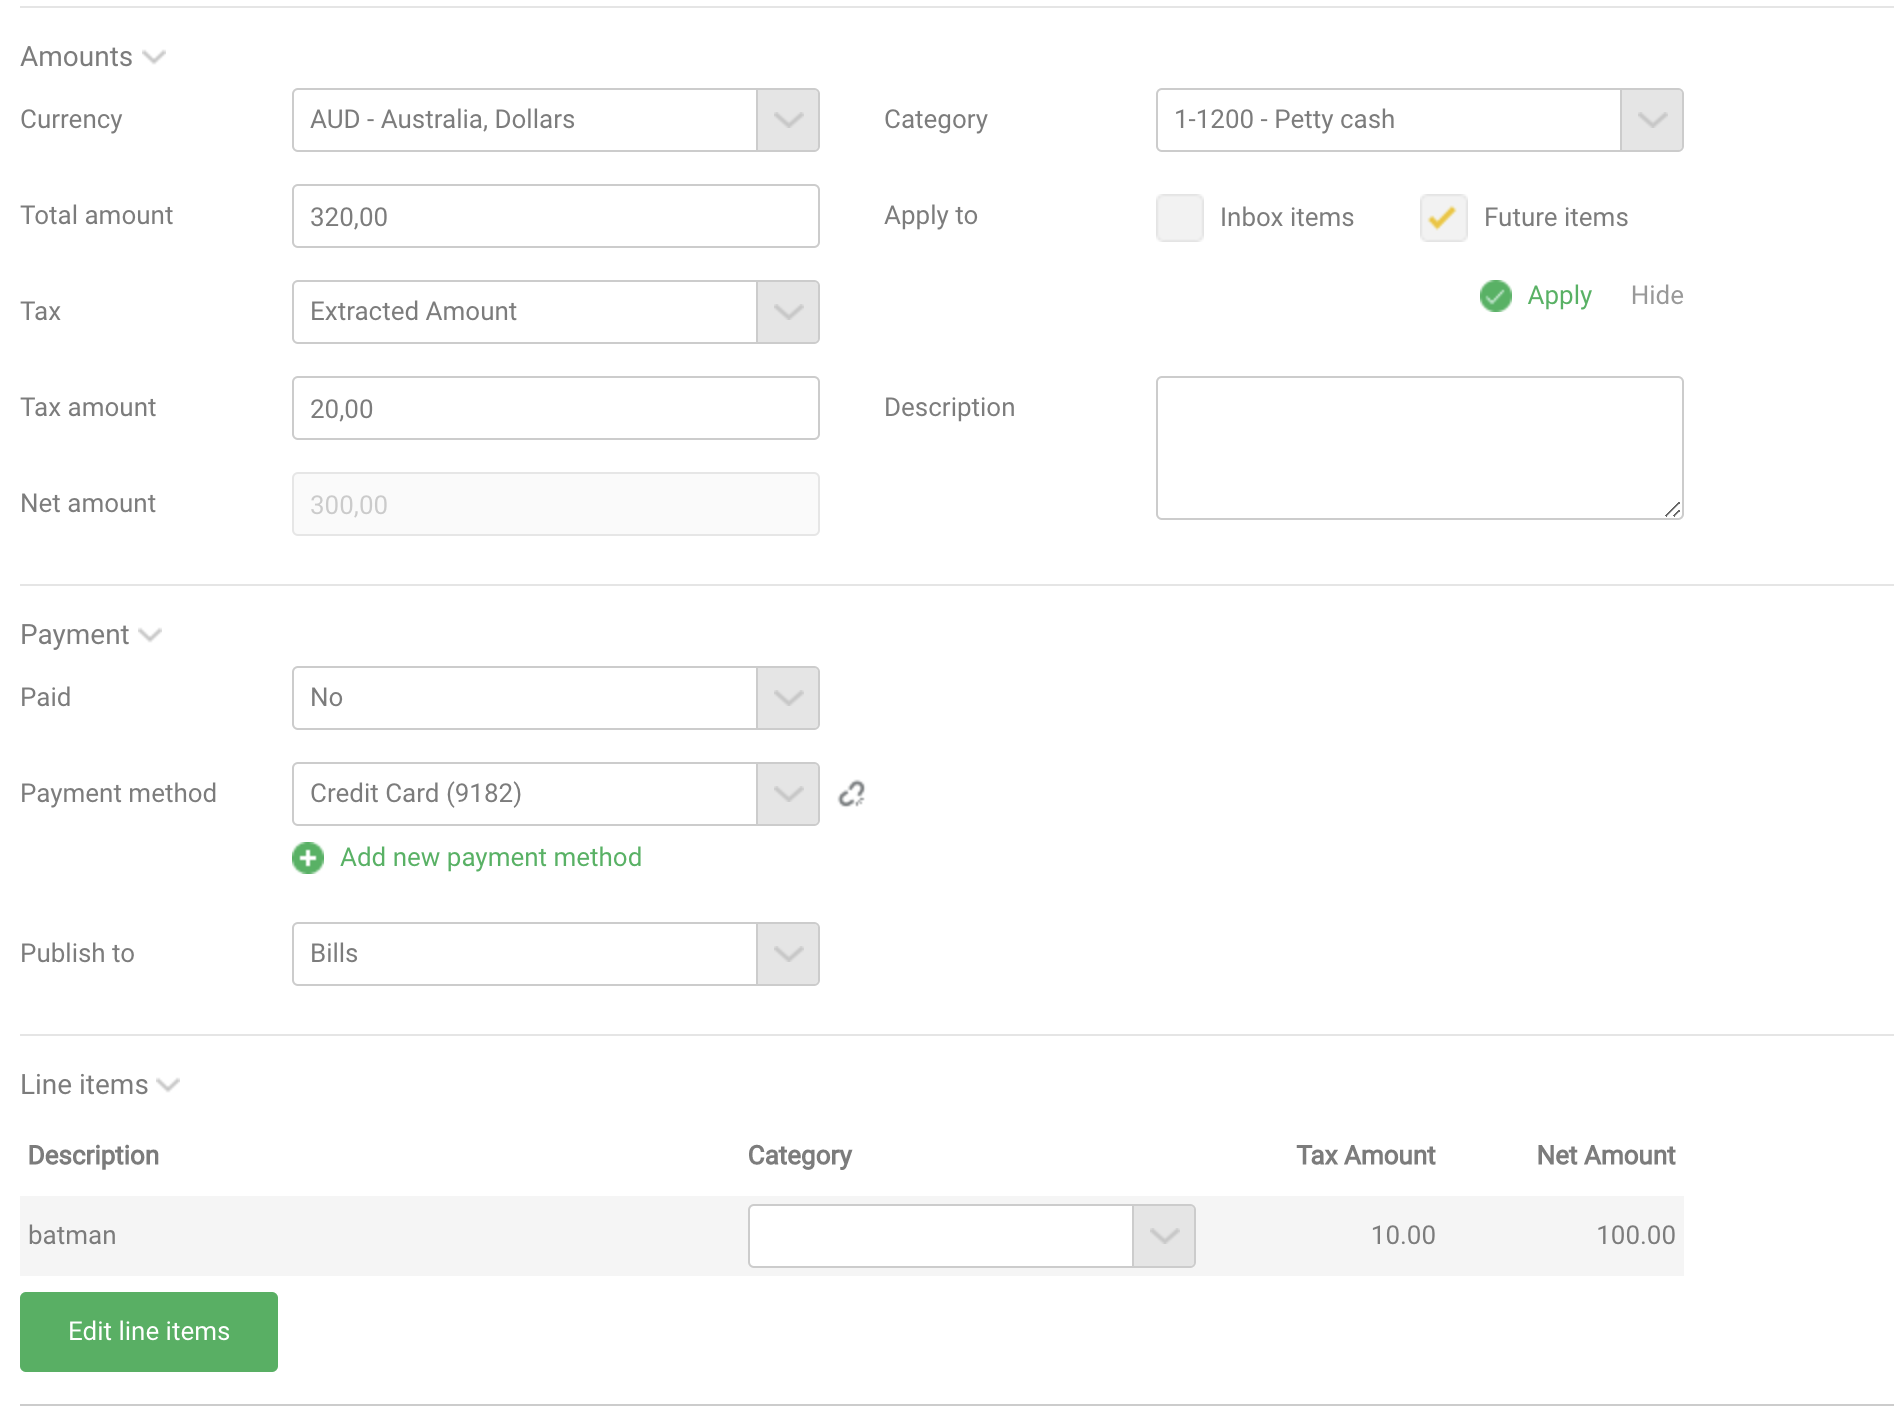Screen dimensions: 1894x1418
Task: Collapse the Line items section chevron
Action: coord(168,1085)
